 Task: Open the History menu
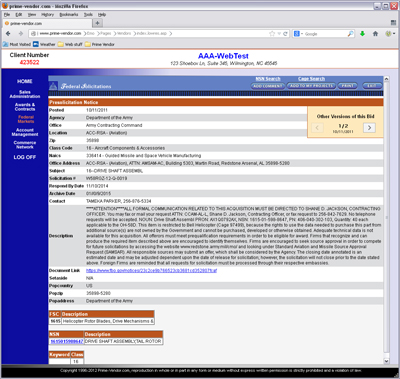pyautogui.click(x=47, y=15)
